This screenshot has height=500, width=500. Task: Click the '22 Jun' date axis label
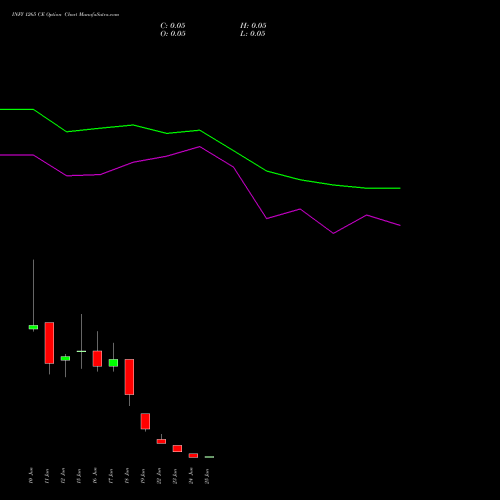pos(159,476)
